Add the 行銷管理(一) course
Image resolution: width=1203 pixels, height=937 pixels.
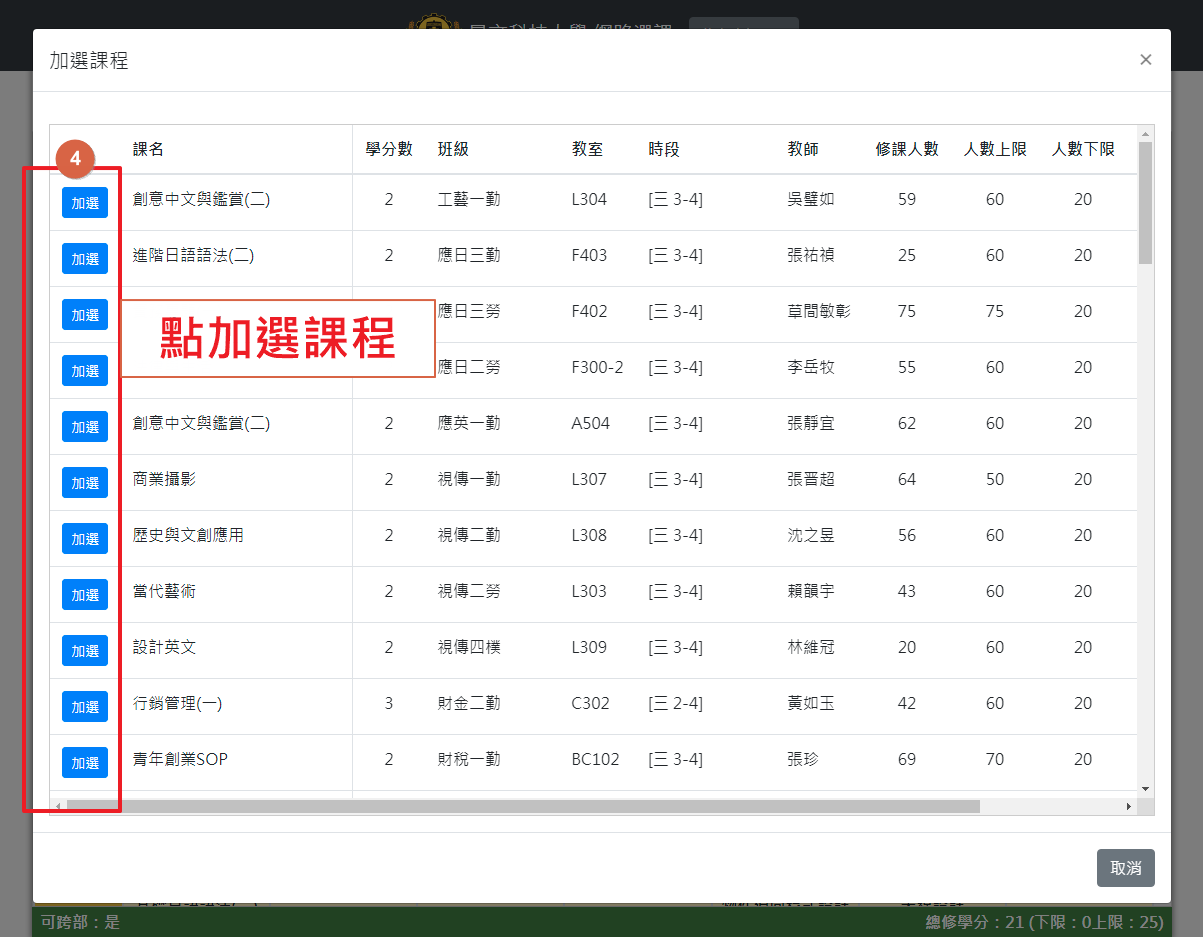pos(85,707)
